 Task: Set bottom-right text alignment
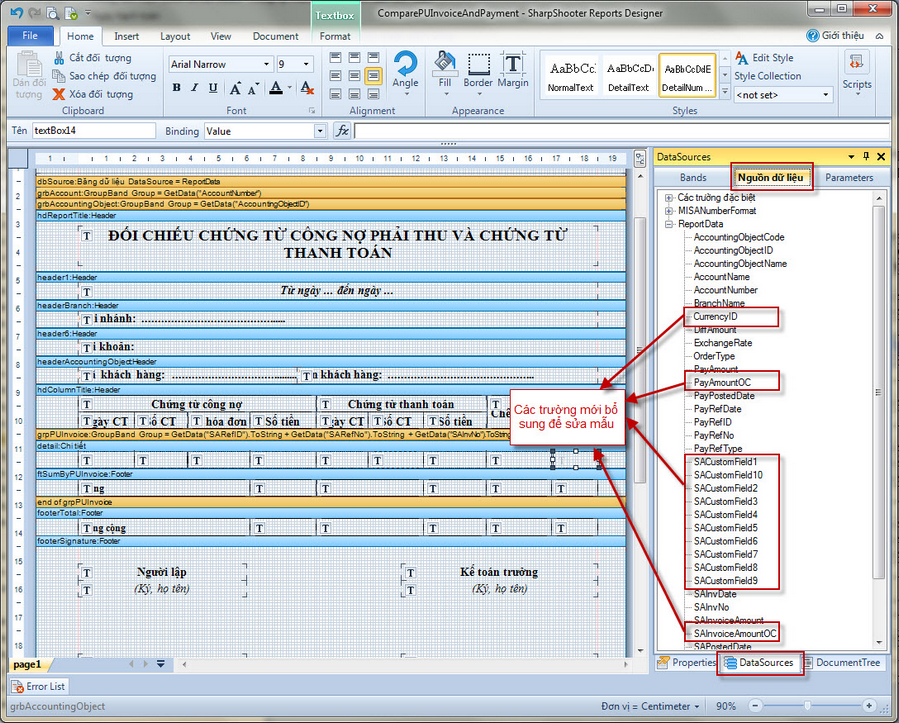(374, 94)
